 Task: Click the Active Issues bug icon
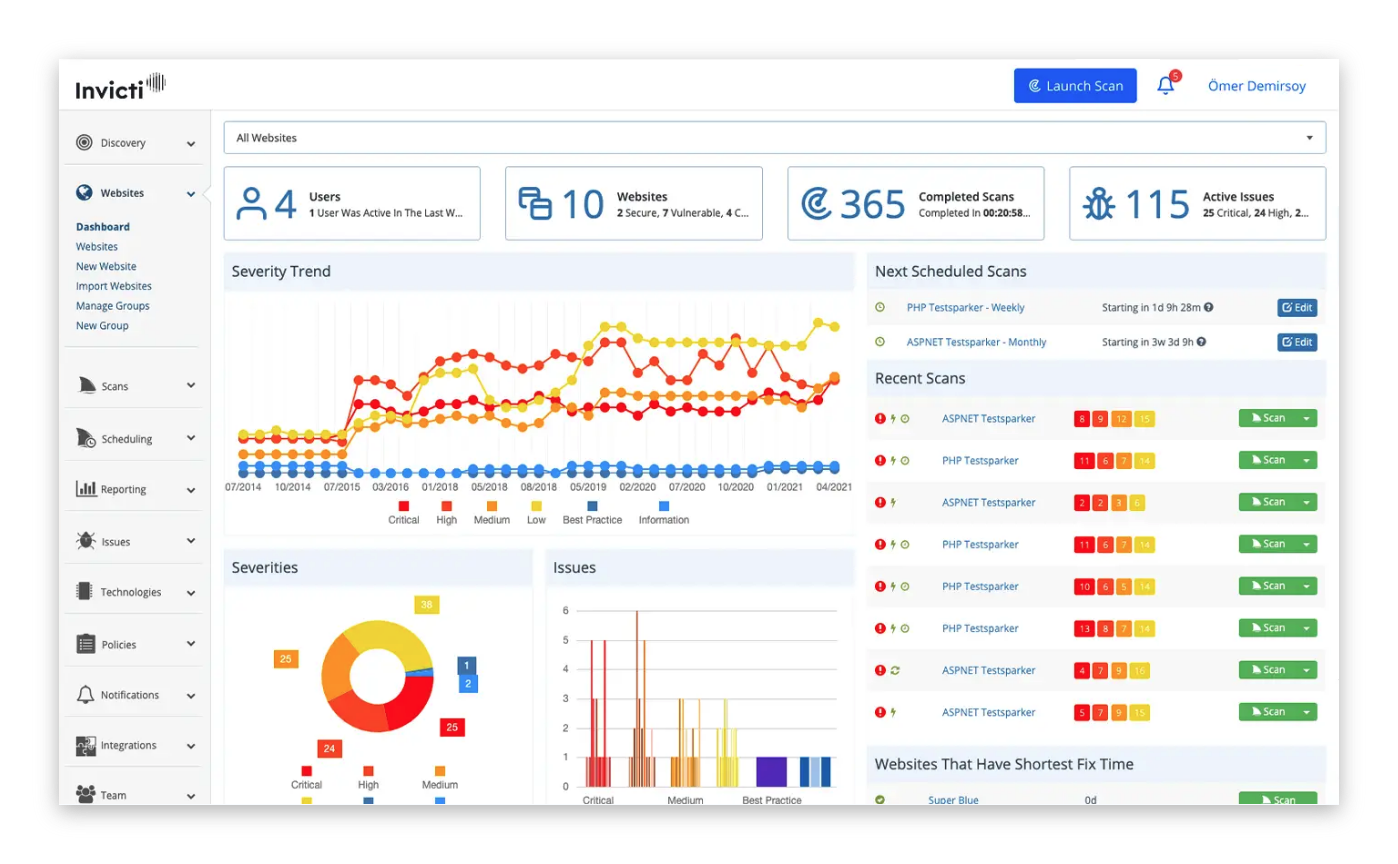(1100, 204)
